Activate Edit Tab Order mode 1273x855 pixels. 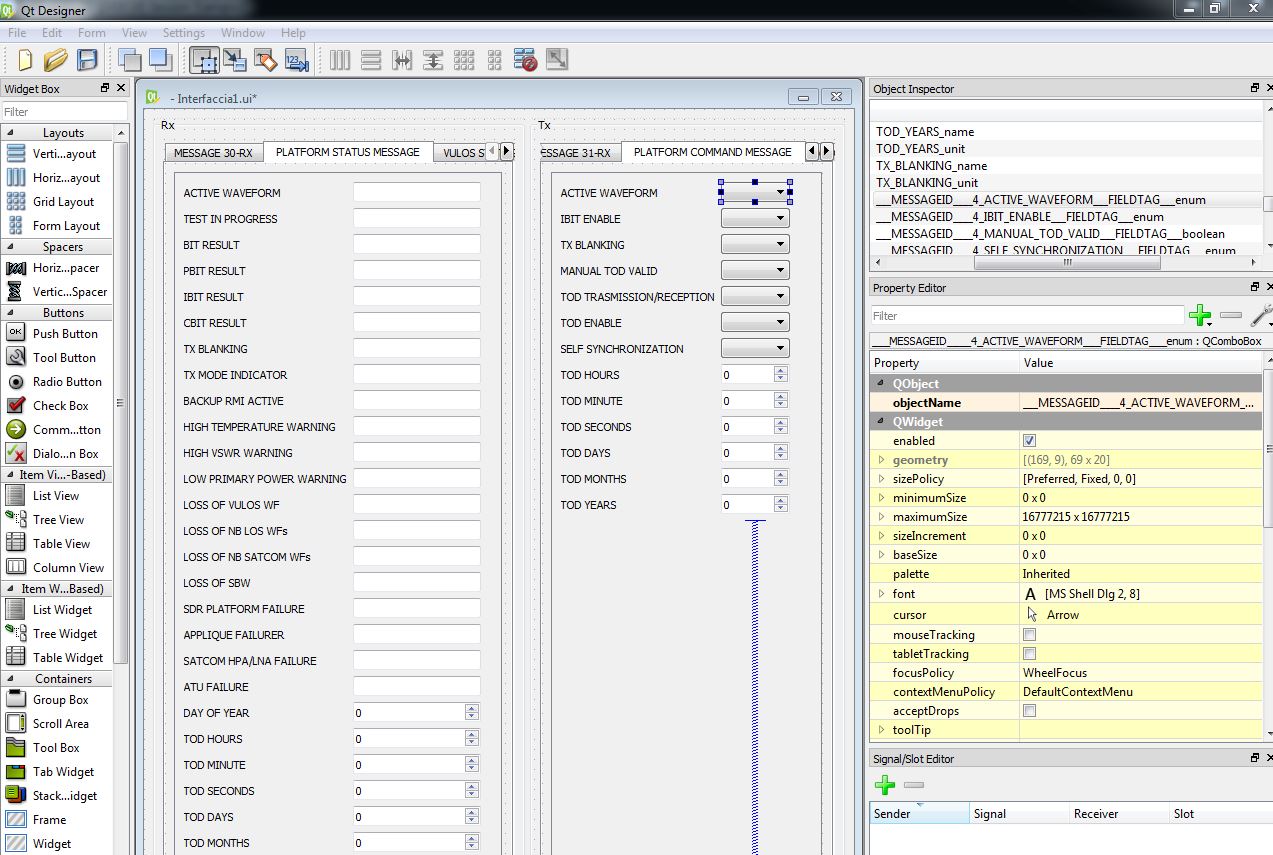point(296,60)
